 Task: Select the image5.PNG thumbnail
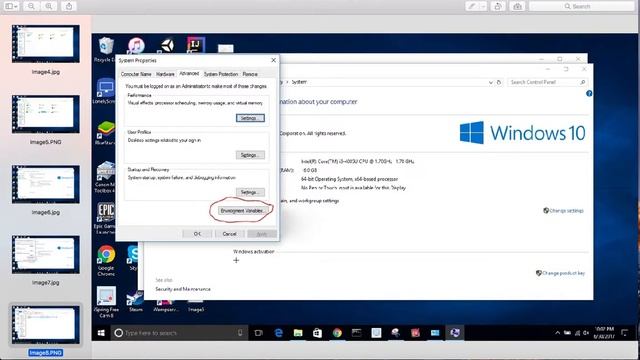coord(46,114)
